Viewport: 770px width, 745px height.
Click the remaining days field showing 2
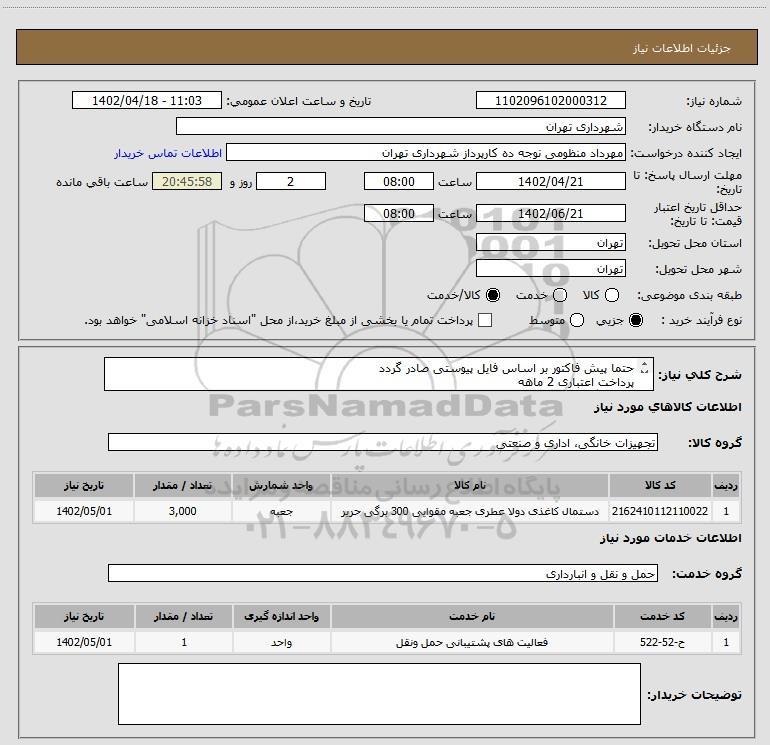coord(291,181)
